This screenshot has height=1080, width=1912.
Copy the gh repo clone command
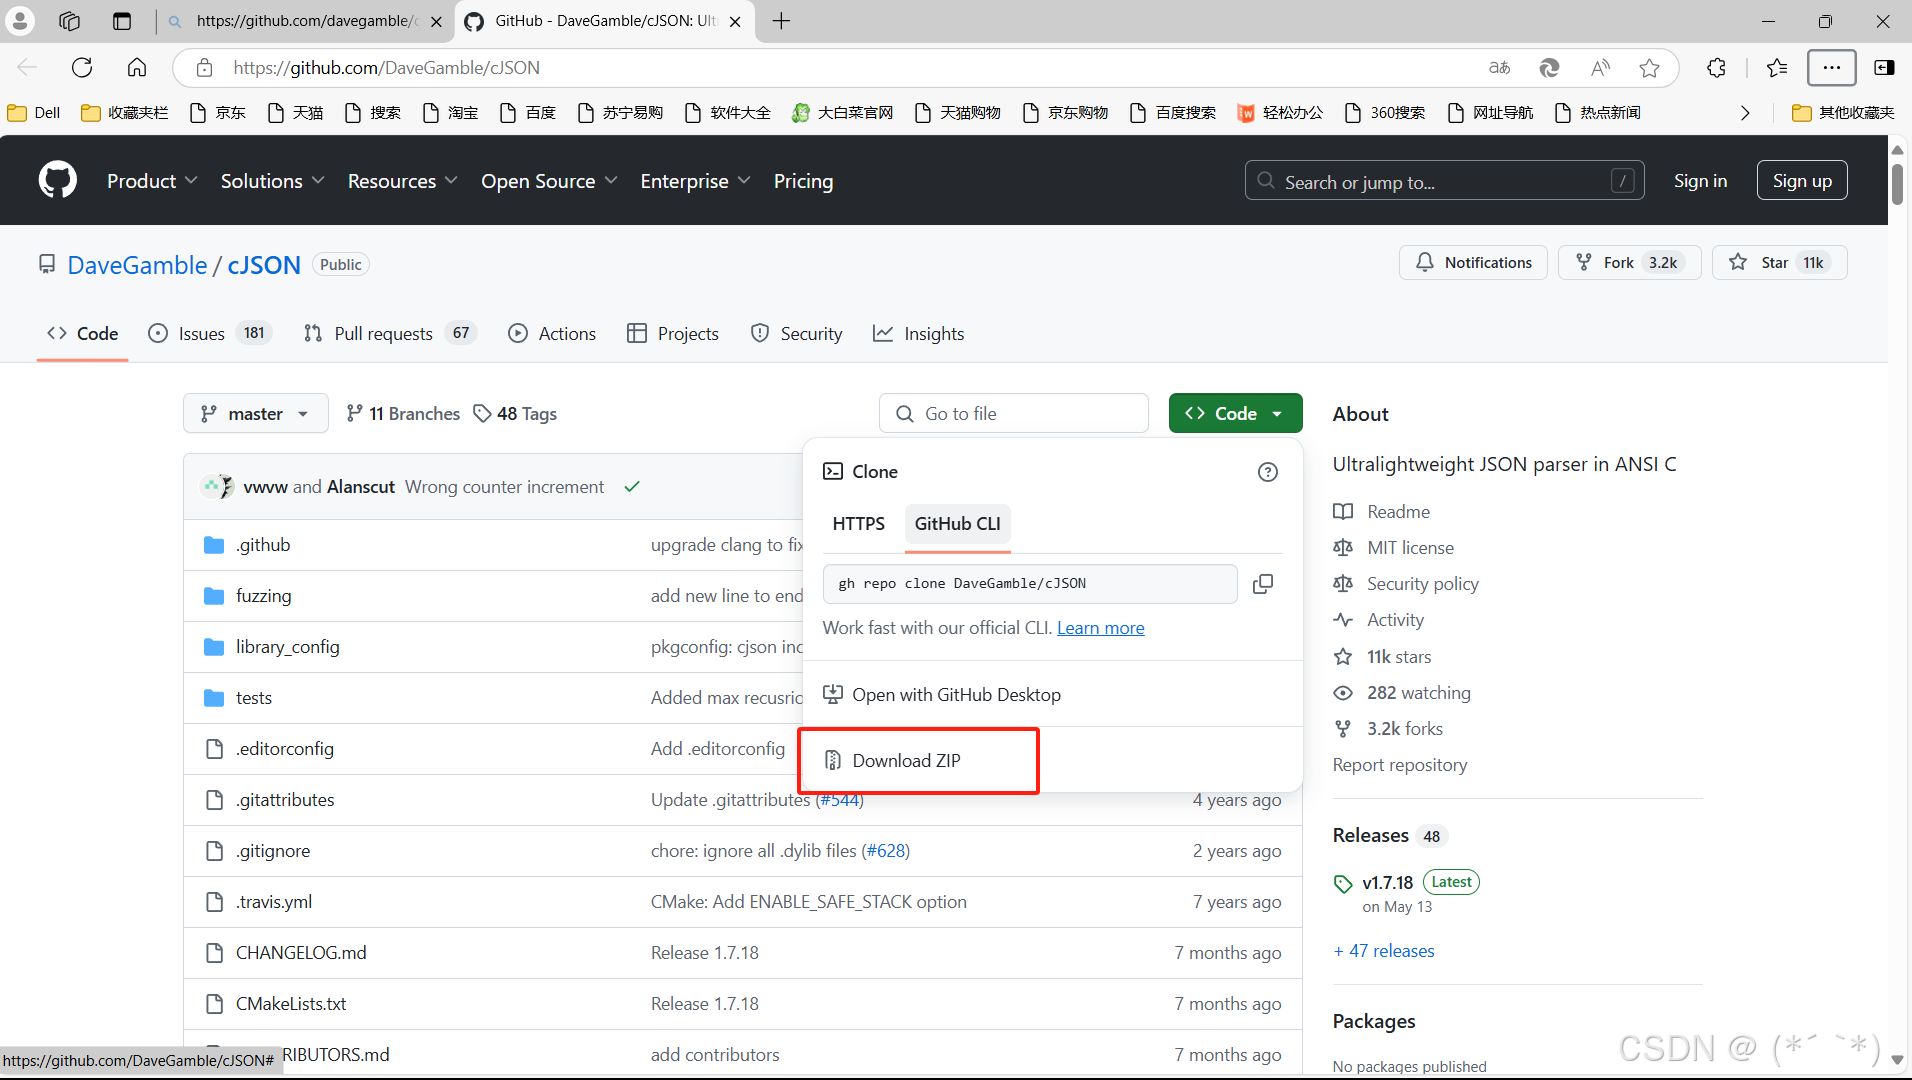1263,584
